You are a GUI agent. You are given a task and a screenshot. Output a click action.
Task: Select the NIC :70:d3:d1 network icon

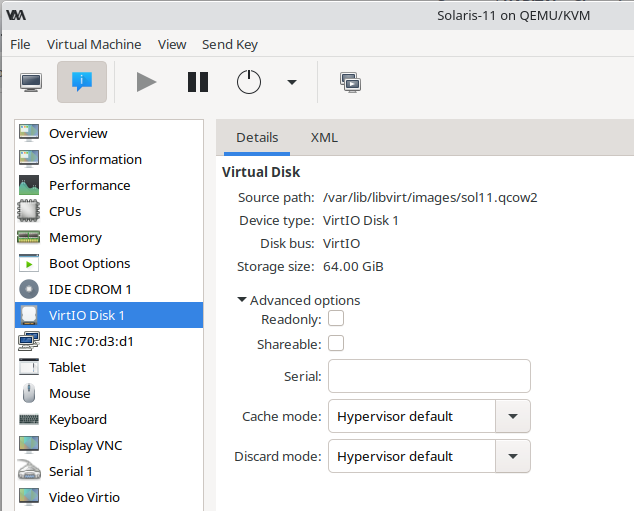[x=29, y=341]
